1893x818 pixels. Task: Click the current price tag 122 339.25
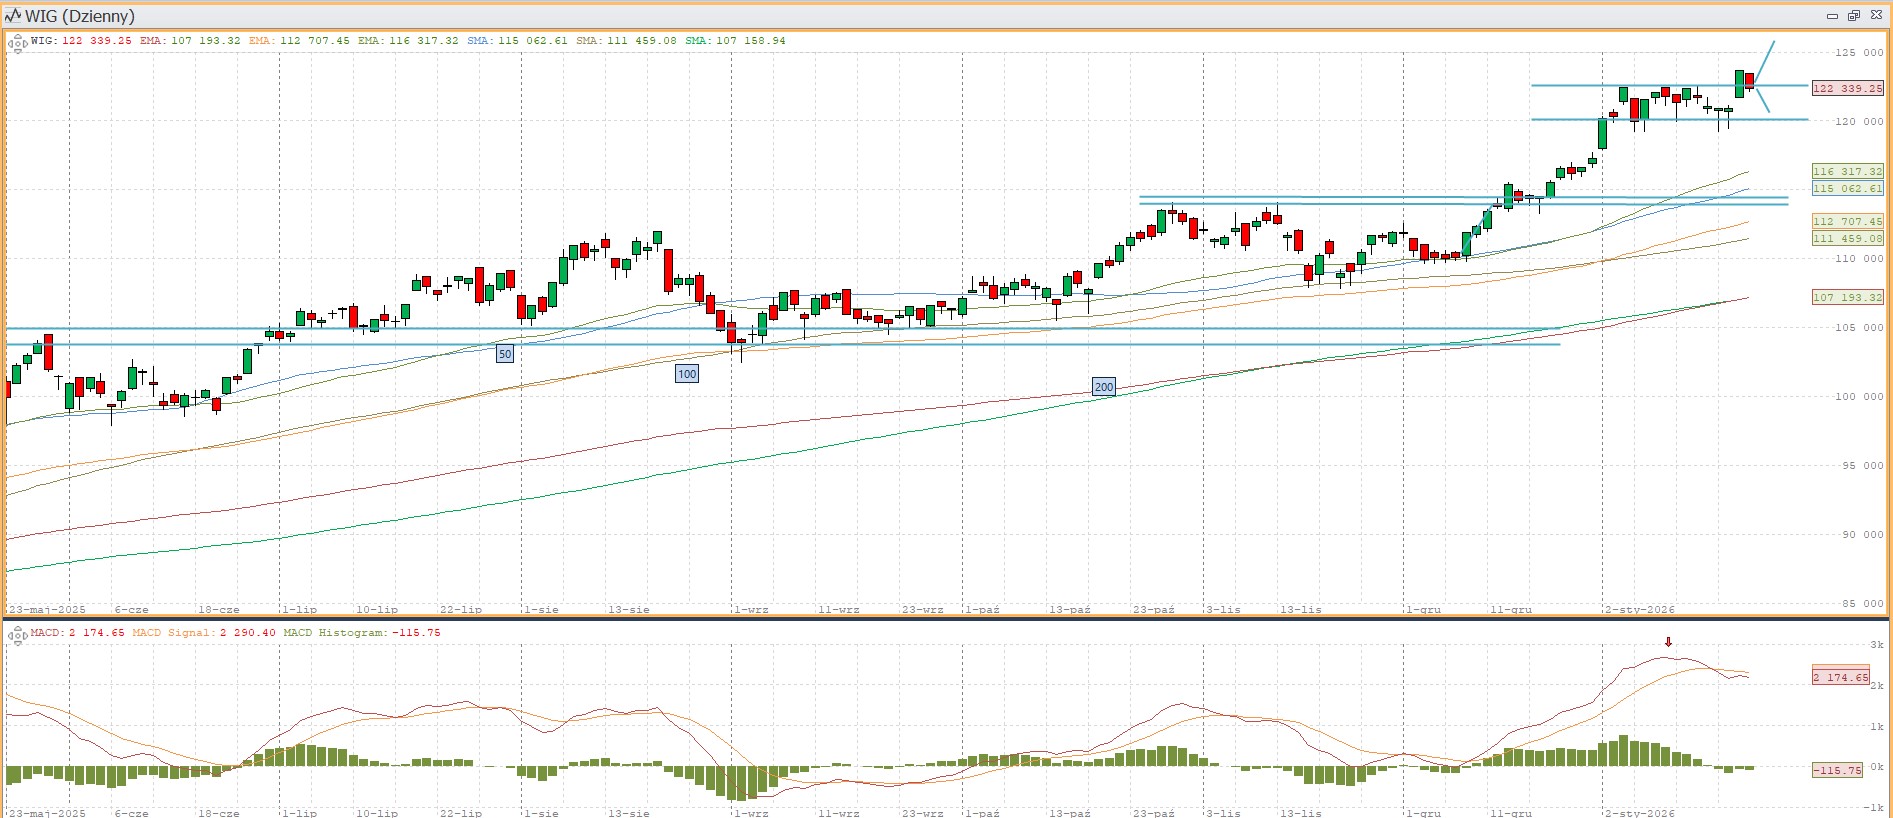1847,88
